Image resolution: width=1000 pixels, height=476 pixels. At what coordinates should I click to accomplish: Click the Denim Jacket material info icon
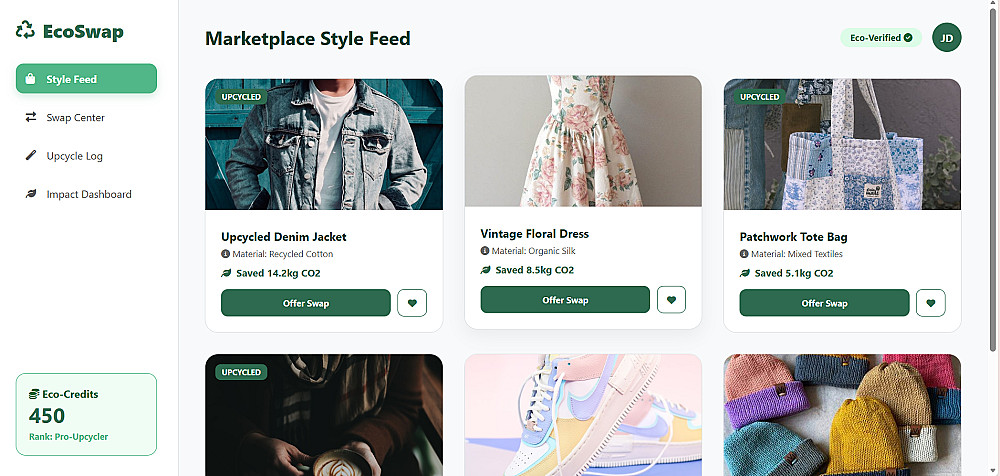(225, 254)
